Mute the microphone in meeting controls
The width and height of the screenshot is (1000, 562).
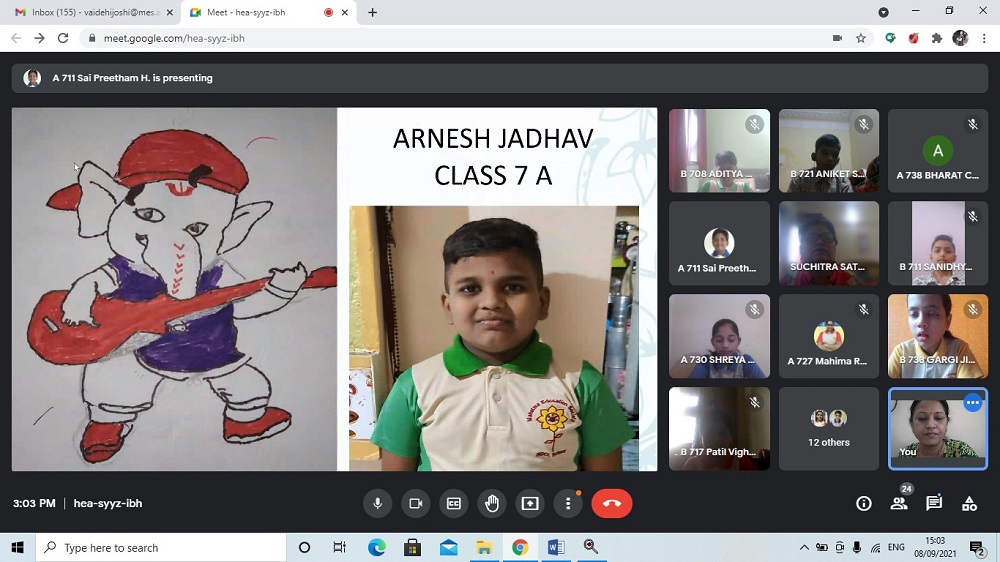click(x=378, y=504)
